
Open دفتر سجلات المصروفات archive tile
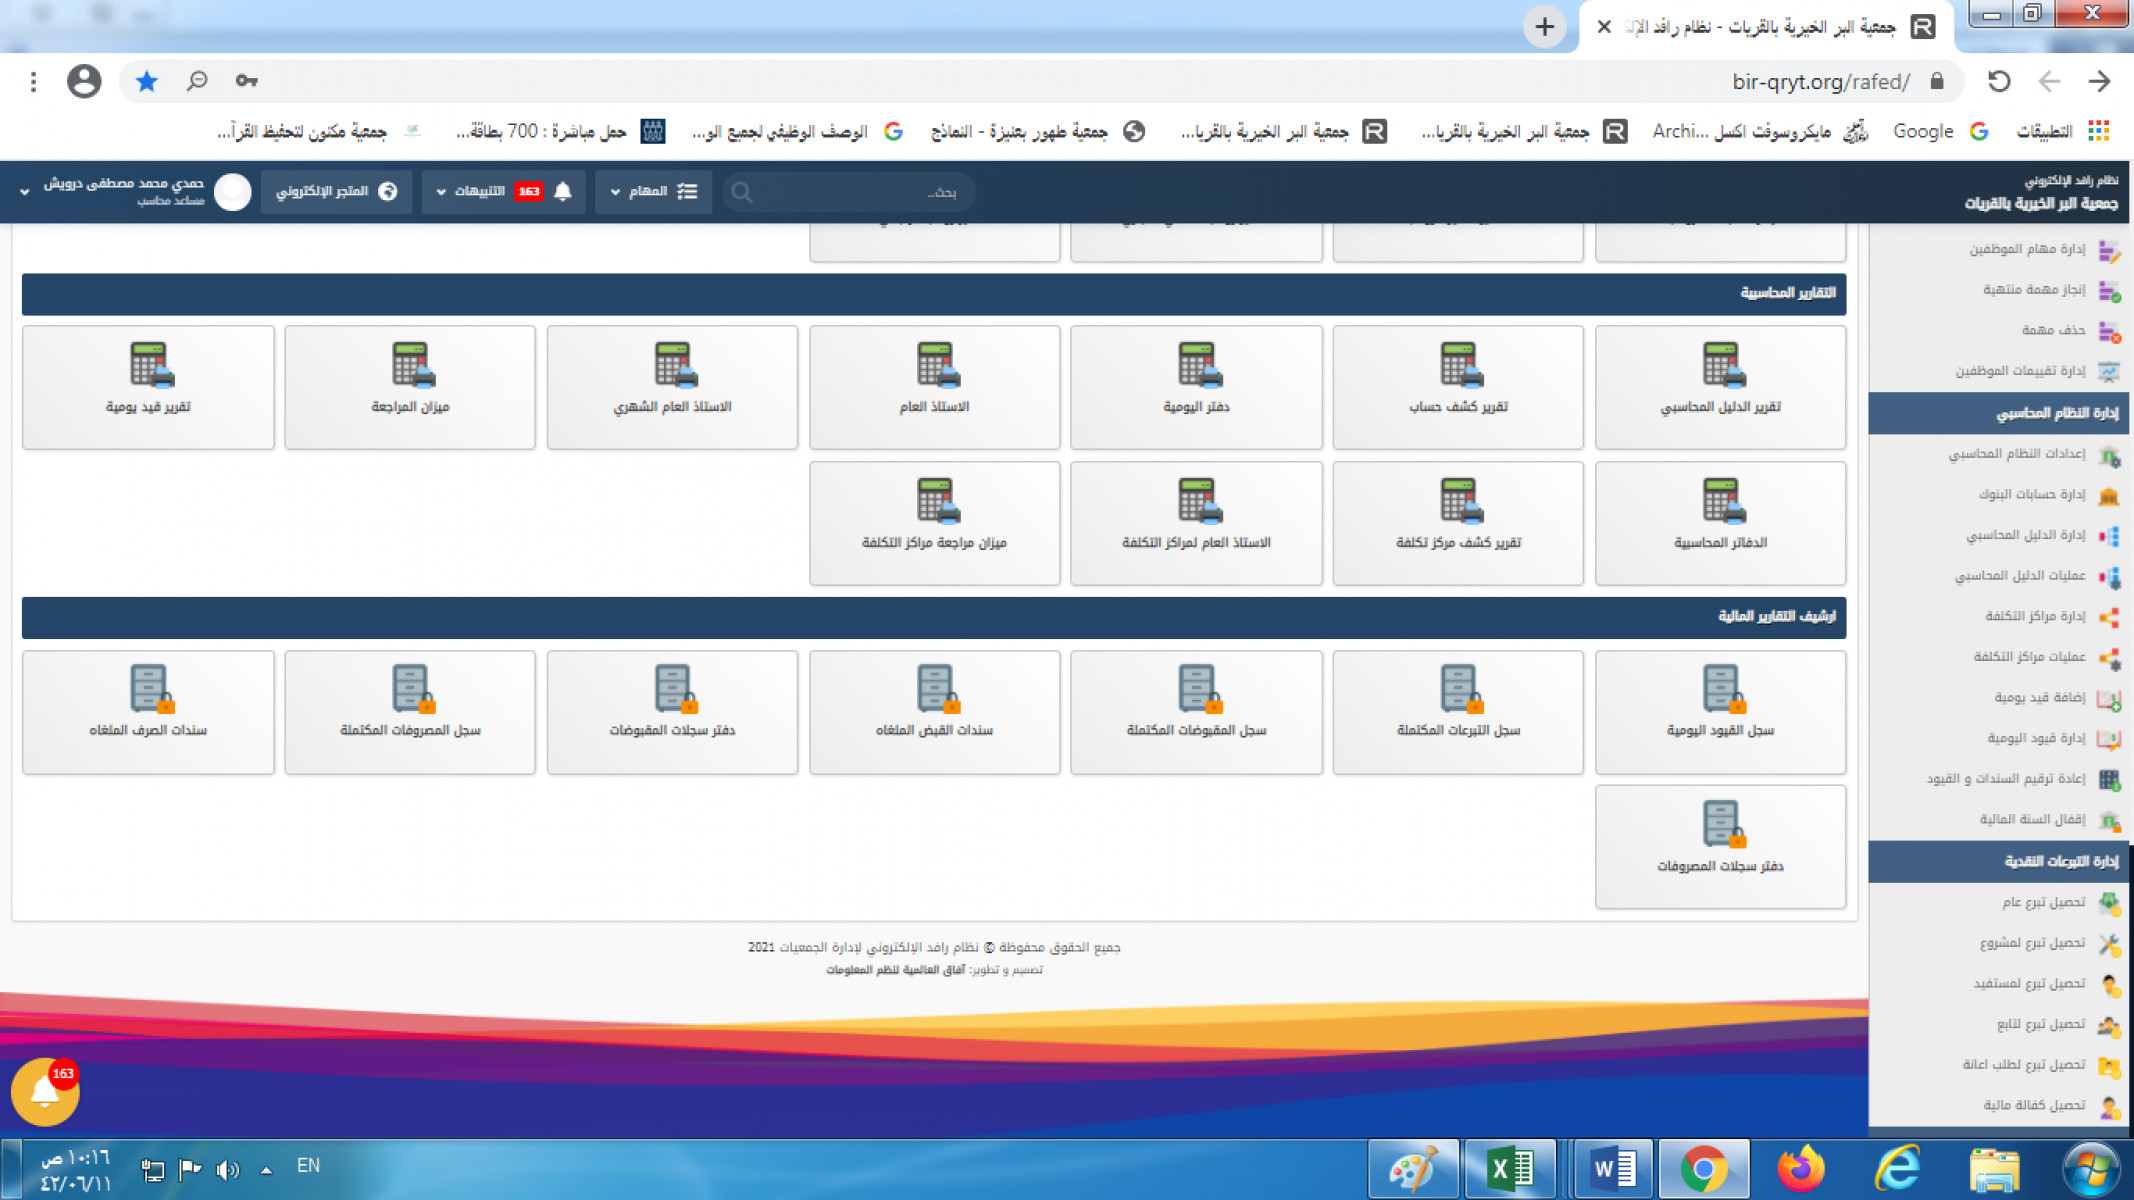coord(1720,847)
